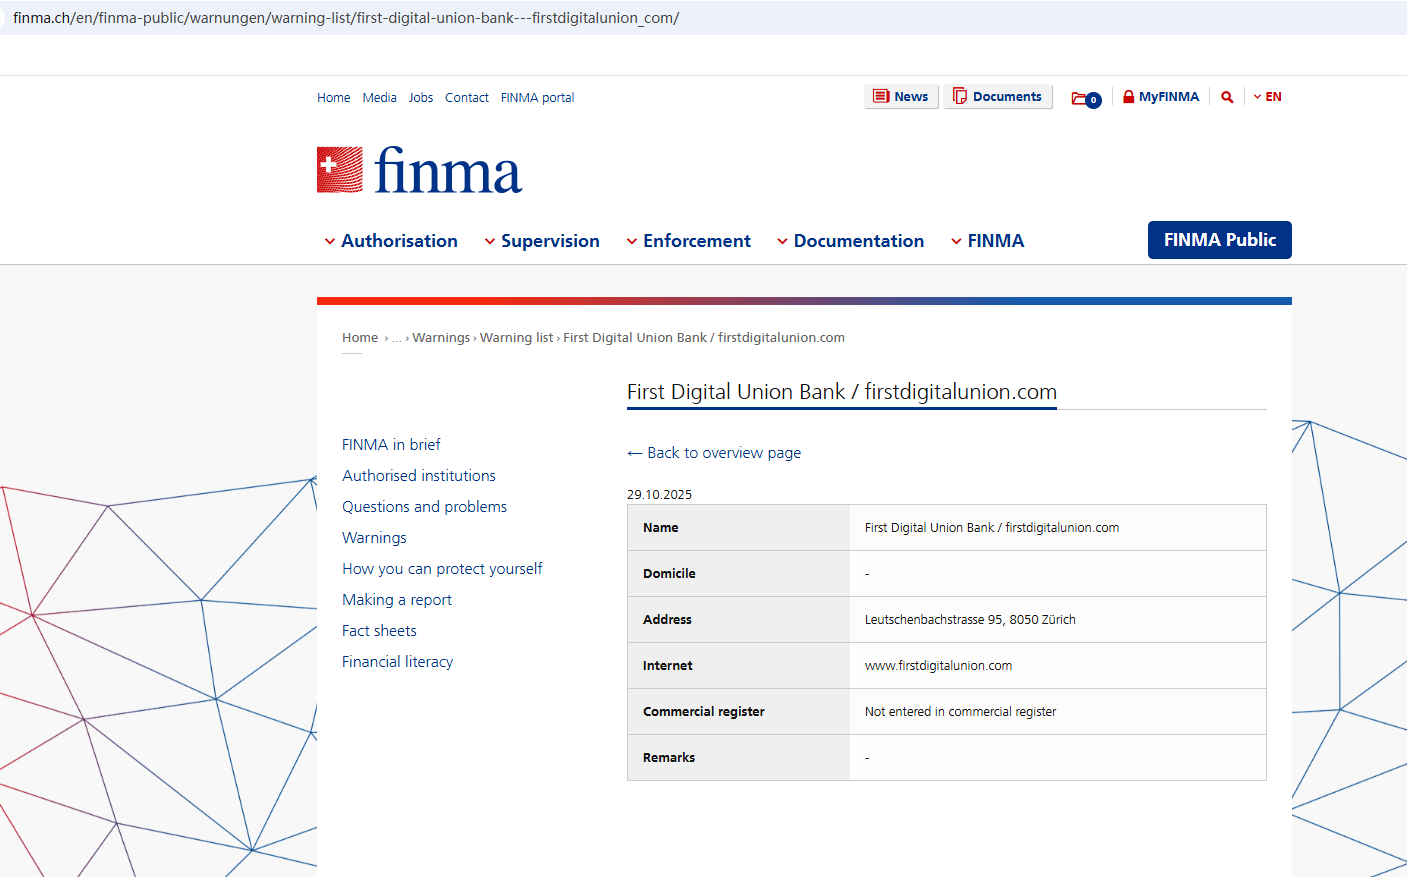Open the Documents button label
This screenshot has width=1407, height=877.
(x=1007, y=97)
